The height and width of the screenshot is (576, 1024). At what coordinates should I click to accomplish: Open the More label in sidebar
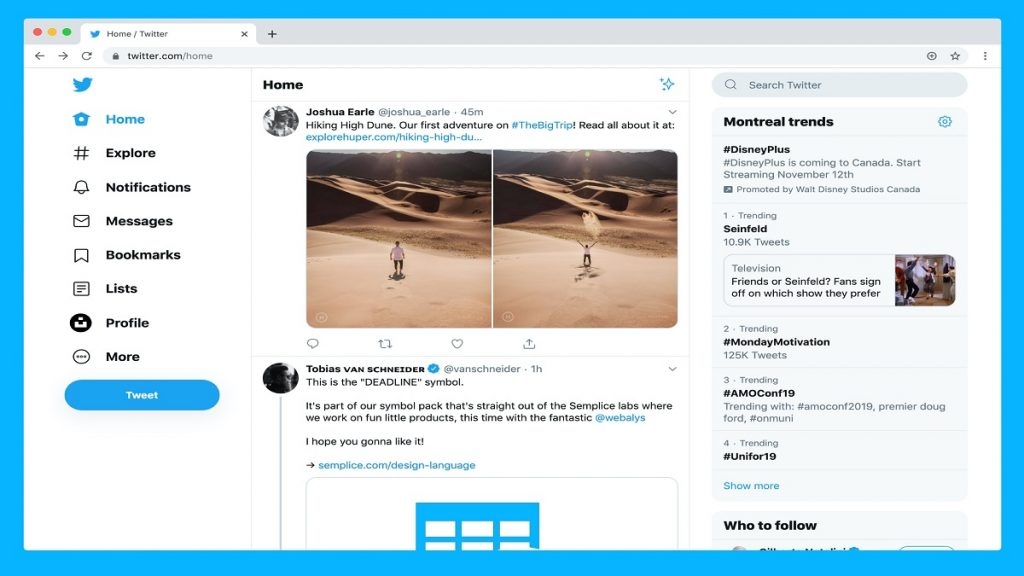(x=123, y=357)
